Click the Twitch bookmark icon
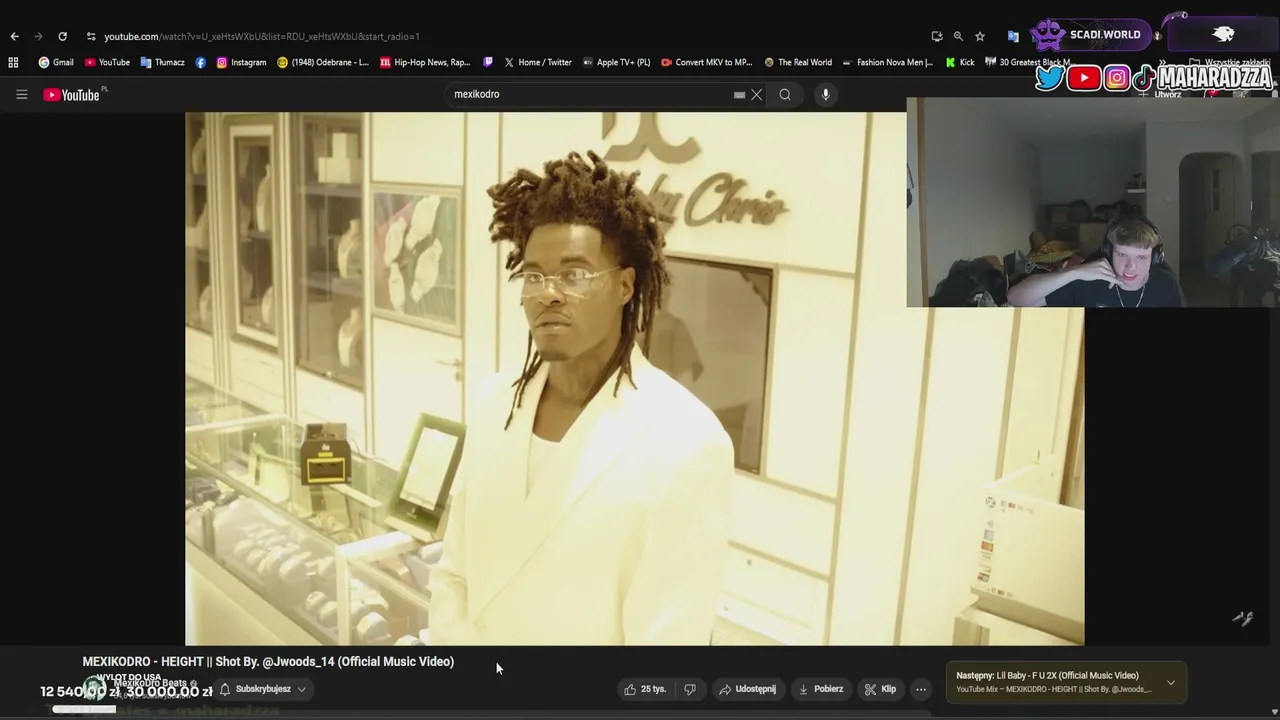Screen dimensions: 1280x720 coord(488,62)
